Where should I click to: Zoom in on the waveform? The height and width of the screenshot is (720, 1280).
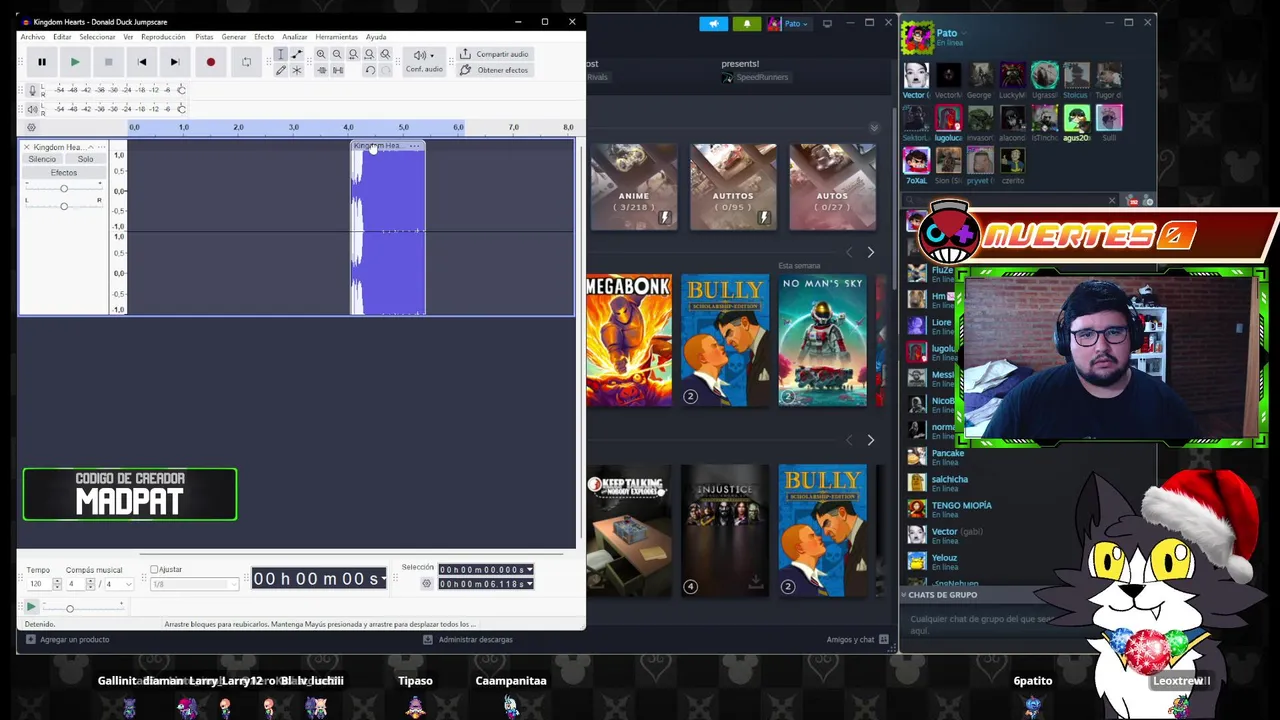point(321,54)
